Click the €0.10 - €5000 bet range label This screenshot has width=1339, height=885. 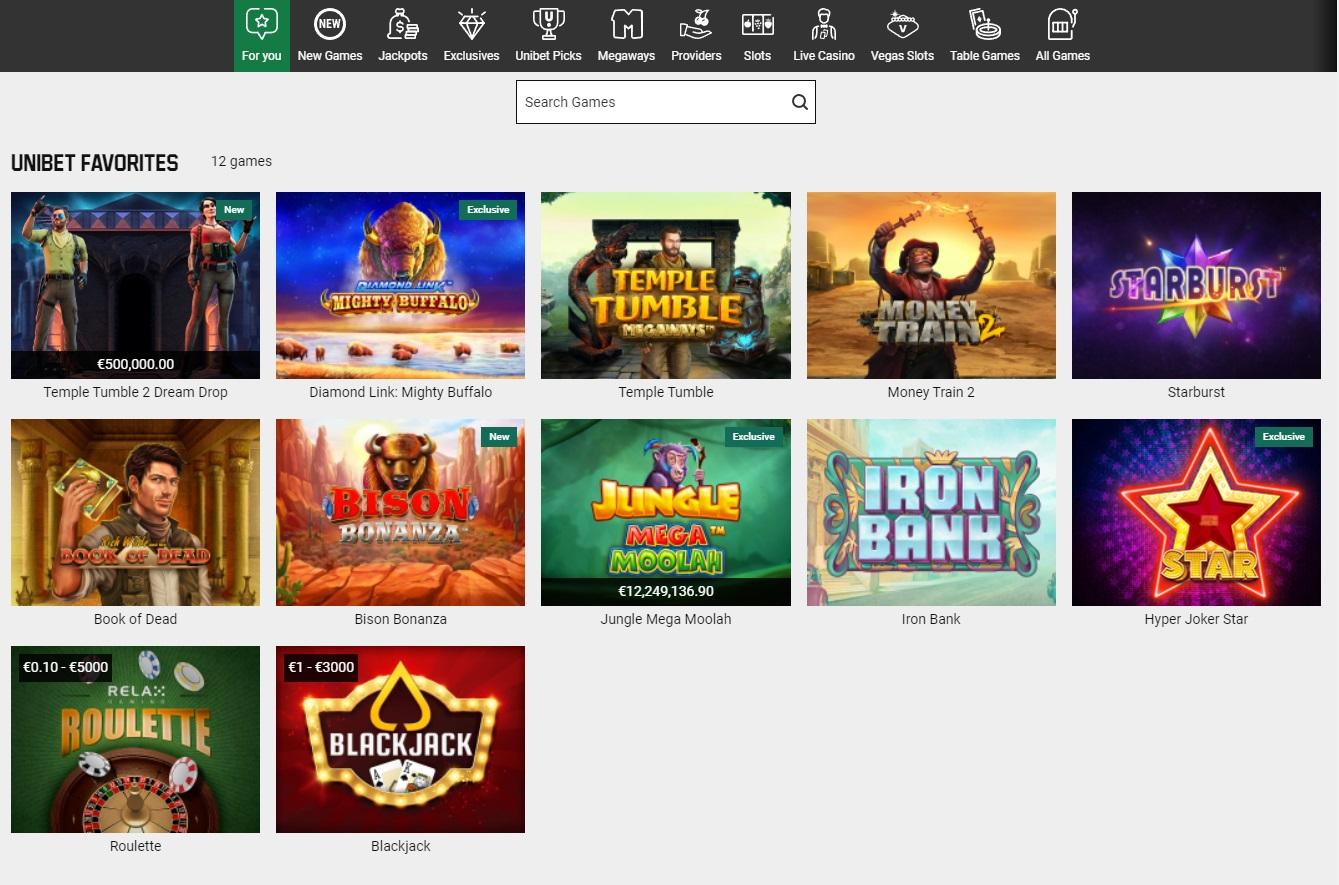[x=66, y=667]
